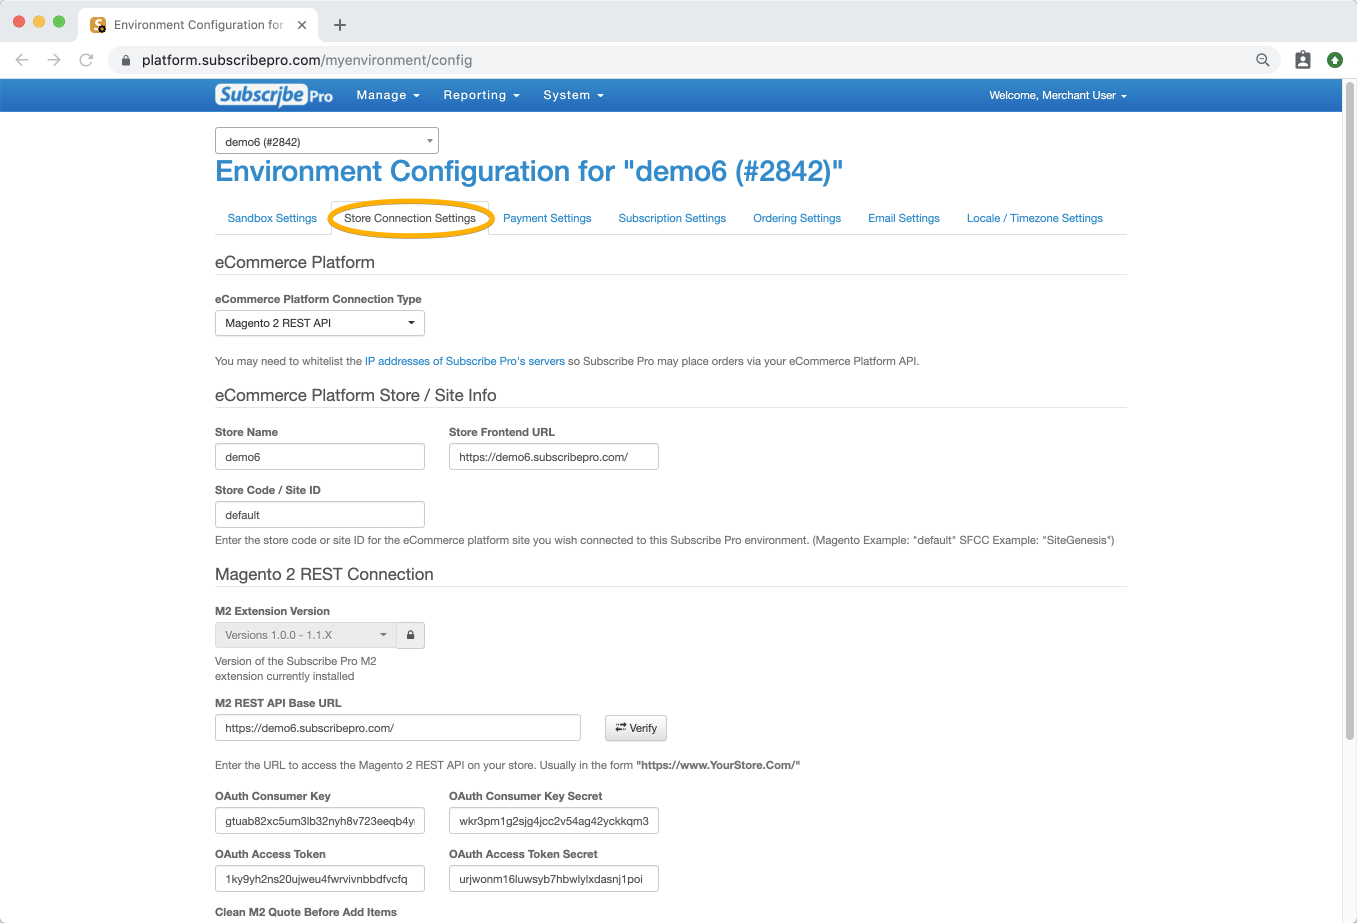Close the Environment Configuration tab

click(x=302, y=25)
